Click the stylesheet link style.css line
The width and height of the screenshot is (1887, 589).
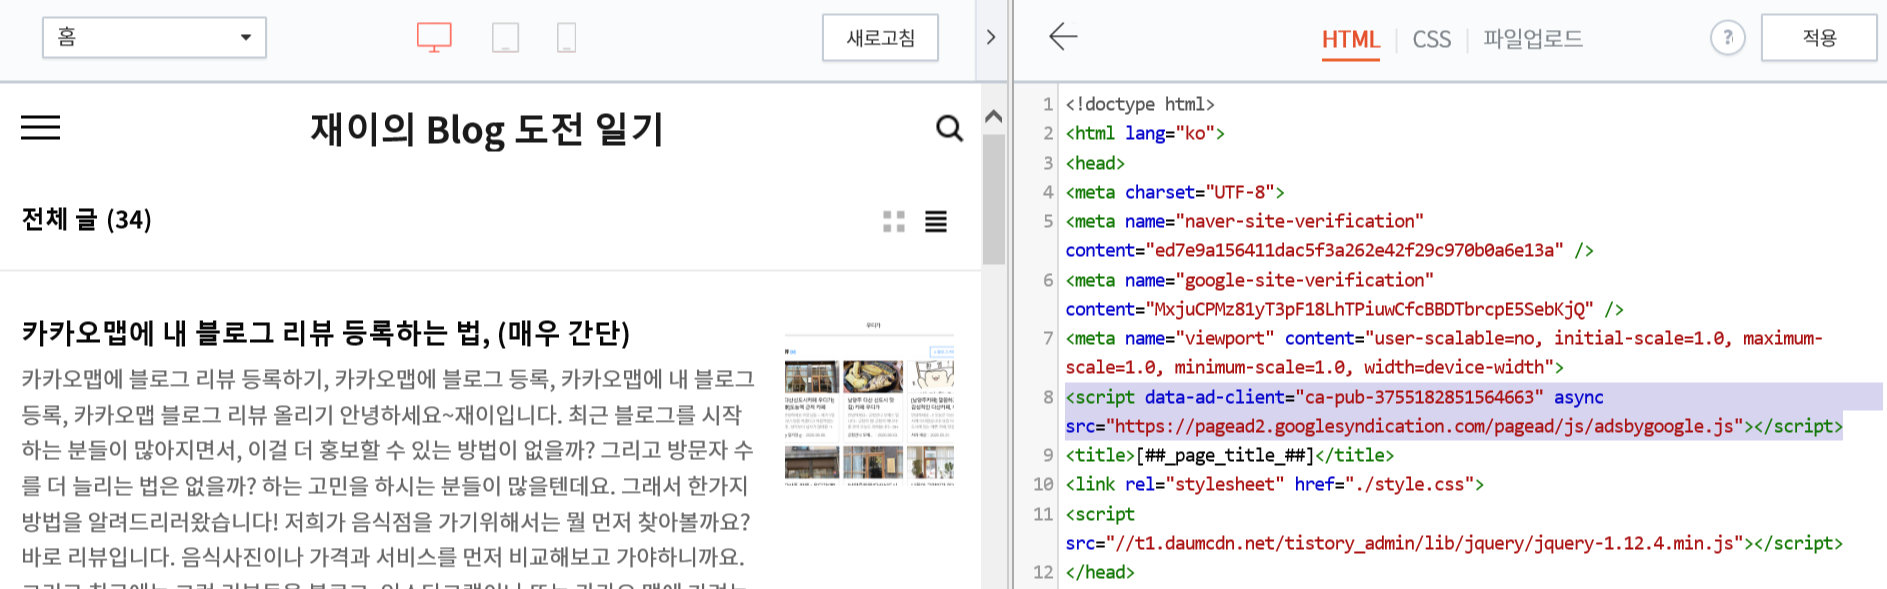click(1275, 485)
